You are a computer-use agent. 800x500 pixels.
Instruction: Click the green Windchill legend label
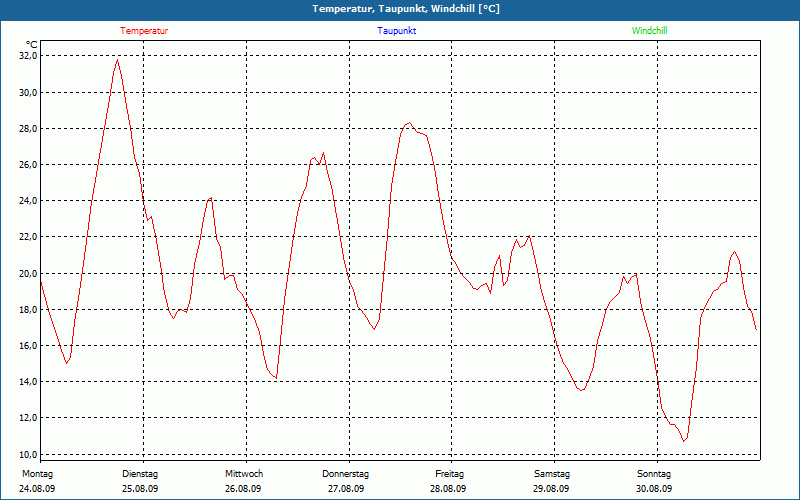click(x=649, y=31)
